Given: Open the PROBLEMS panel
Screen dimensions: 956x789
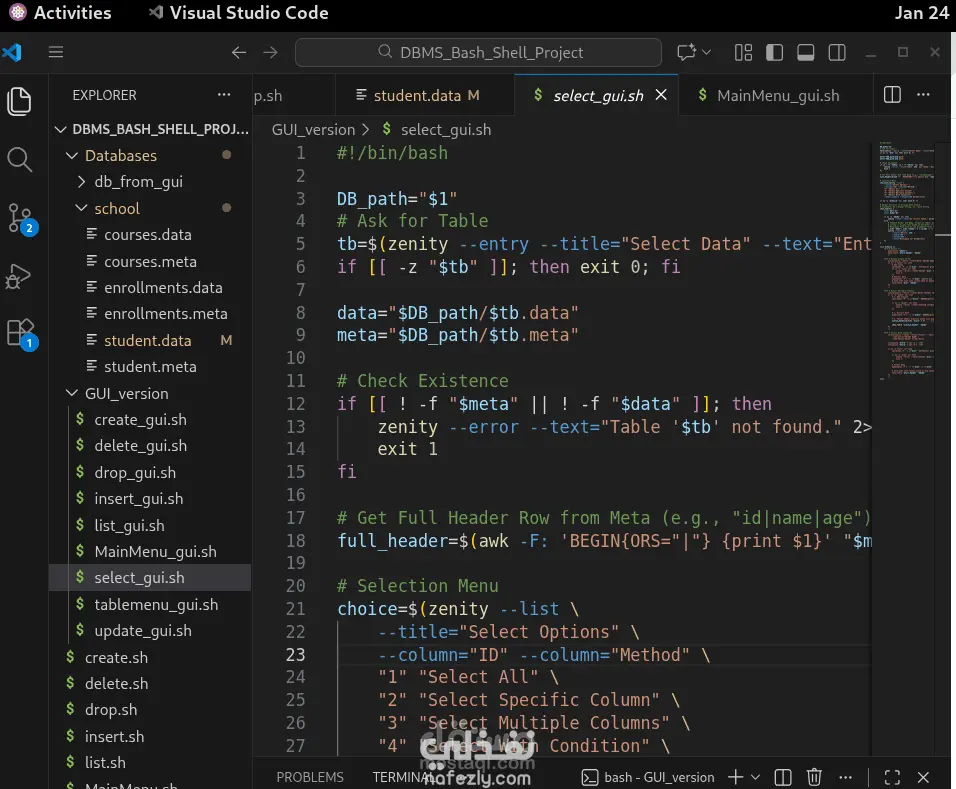Looking at the screenshot, I should click(x=310, y=777).
